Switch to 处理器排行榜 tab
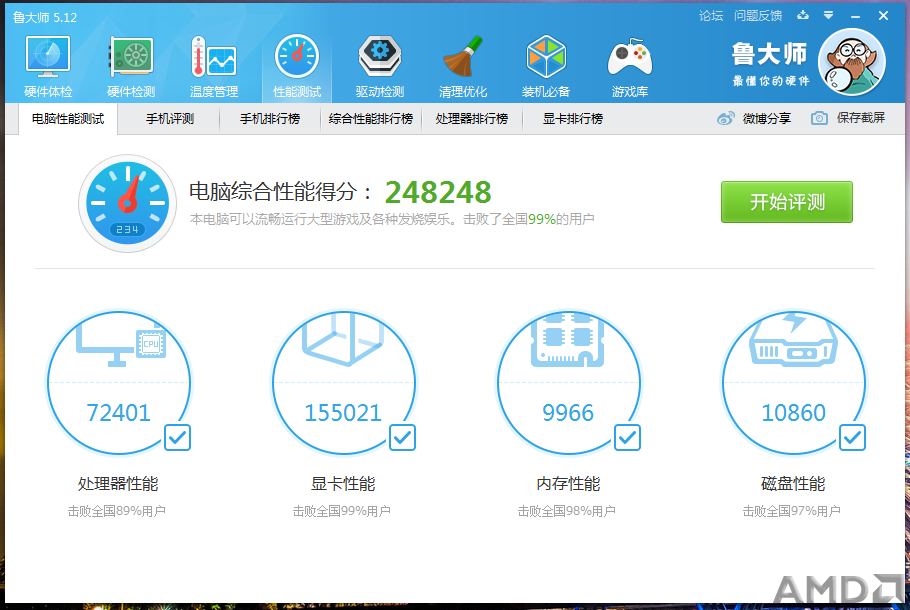Screen dimensions: 910x610 [x=472, y=119]
